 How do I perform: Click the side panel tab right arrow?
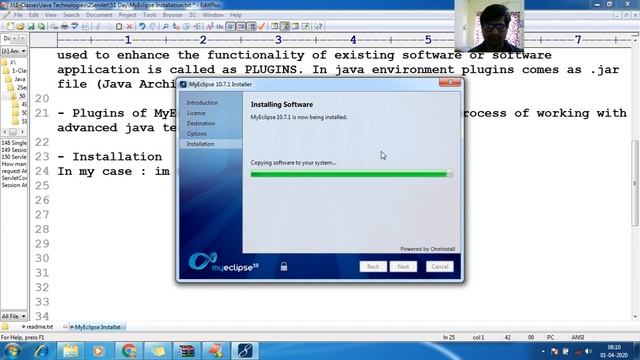pyautogui.click(x=22, y=38)
